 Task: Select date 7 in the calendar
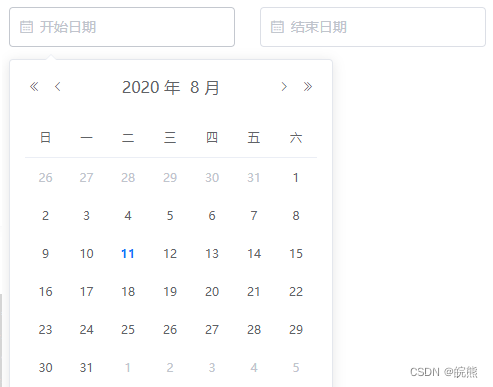[x=254, y=216]
